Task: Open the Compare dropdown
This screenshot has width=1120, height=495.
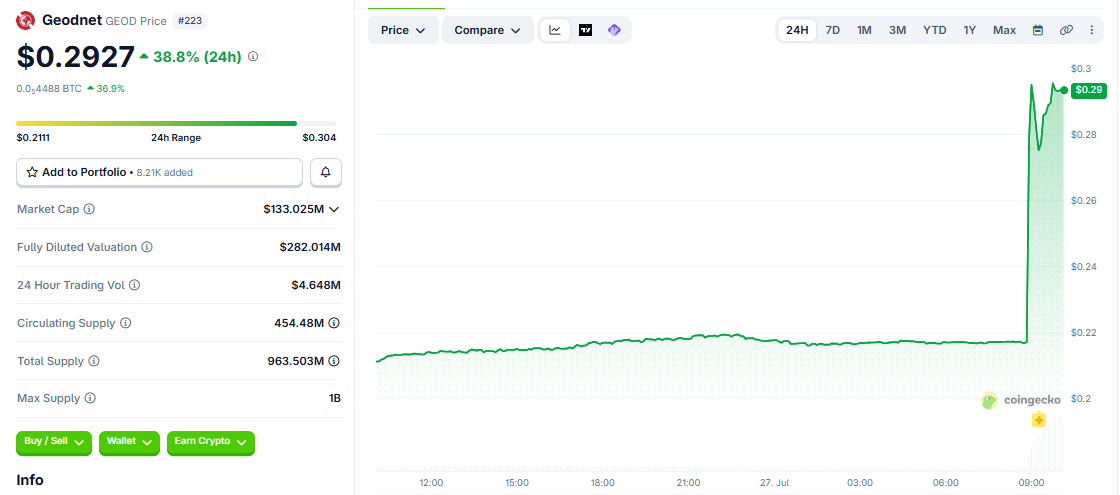Action: click(x=488, y=30)
